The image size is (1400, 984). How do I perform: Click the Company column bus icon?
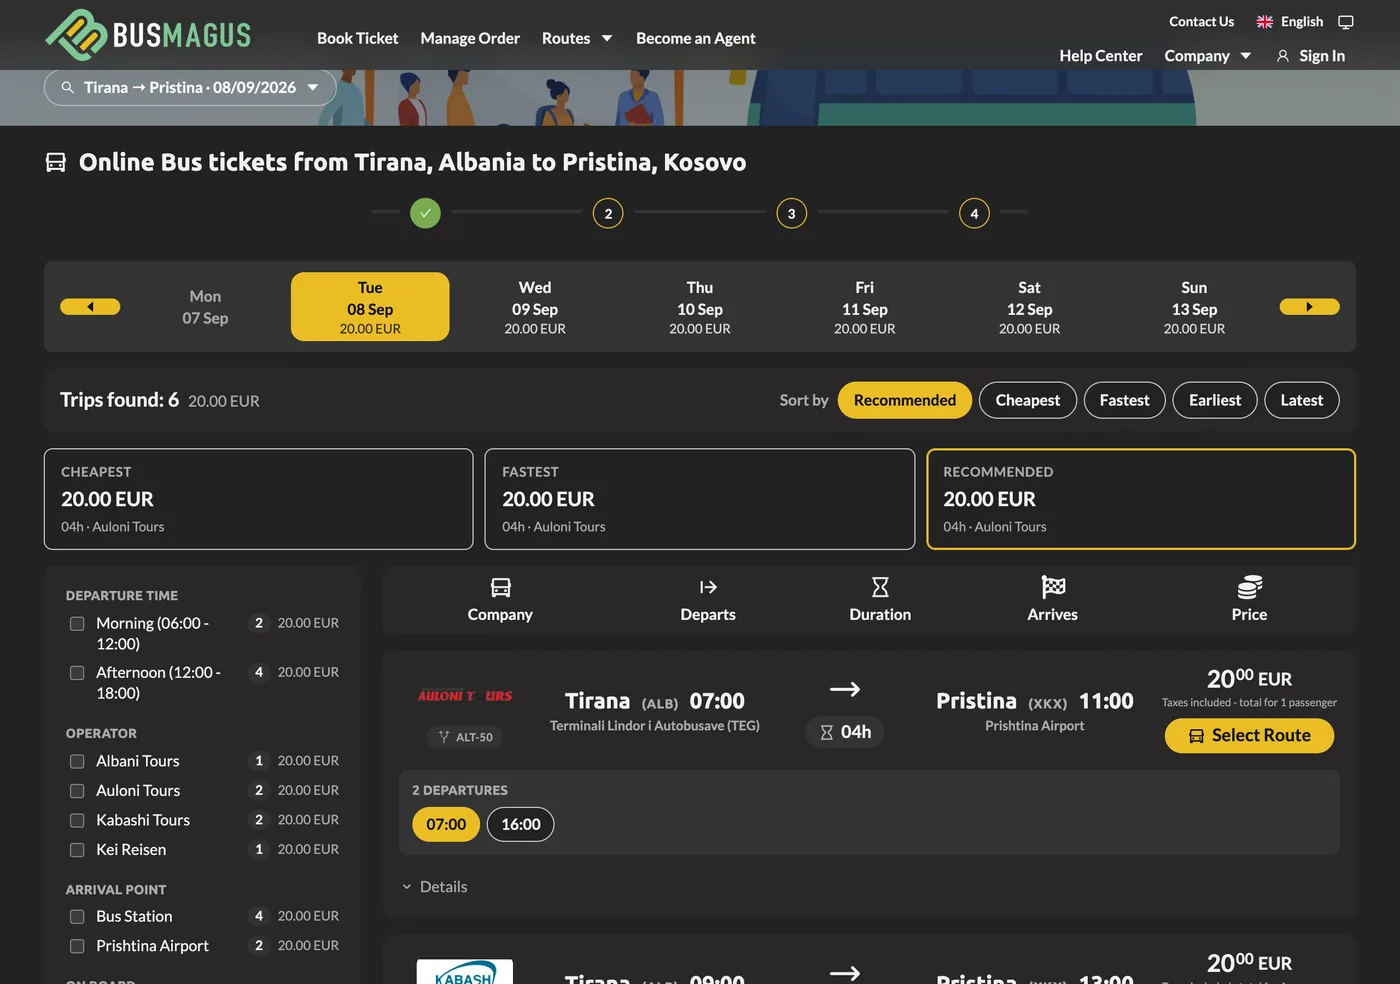500,587
